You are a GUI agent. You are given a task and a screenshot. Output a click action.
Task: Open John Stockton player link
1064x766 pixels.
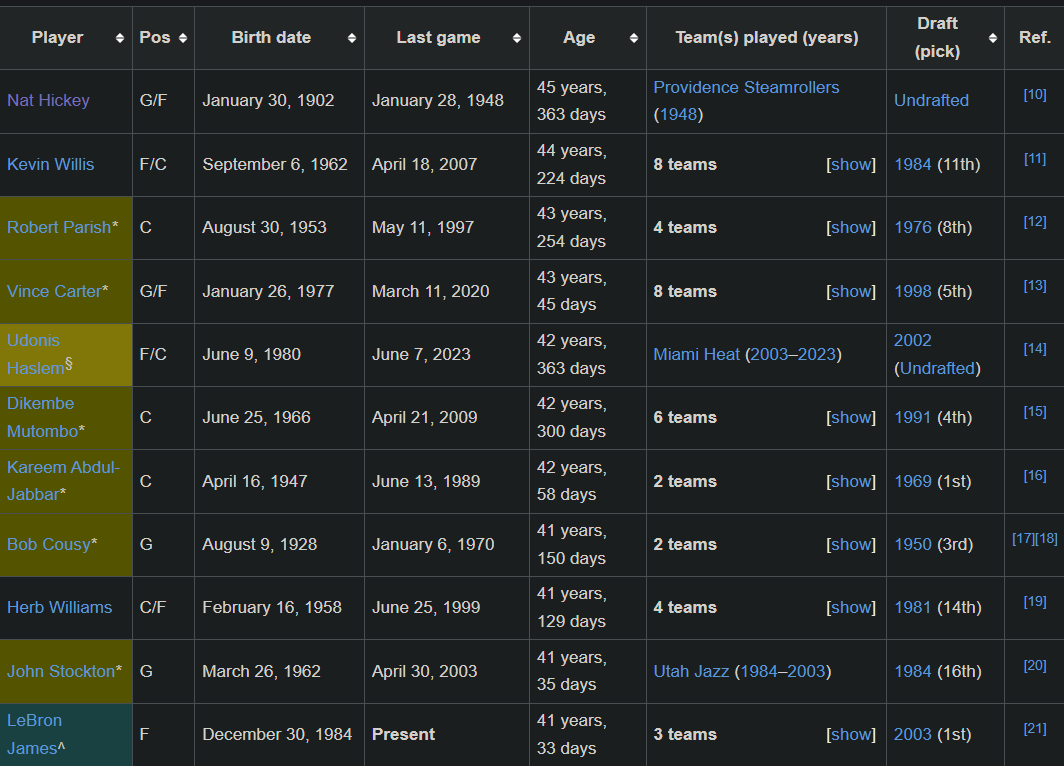(x=61, y=671)
